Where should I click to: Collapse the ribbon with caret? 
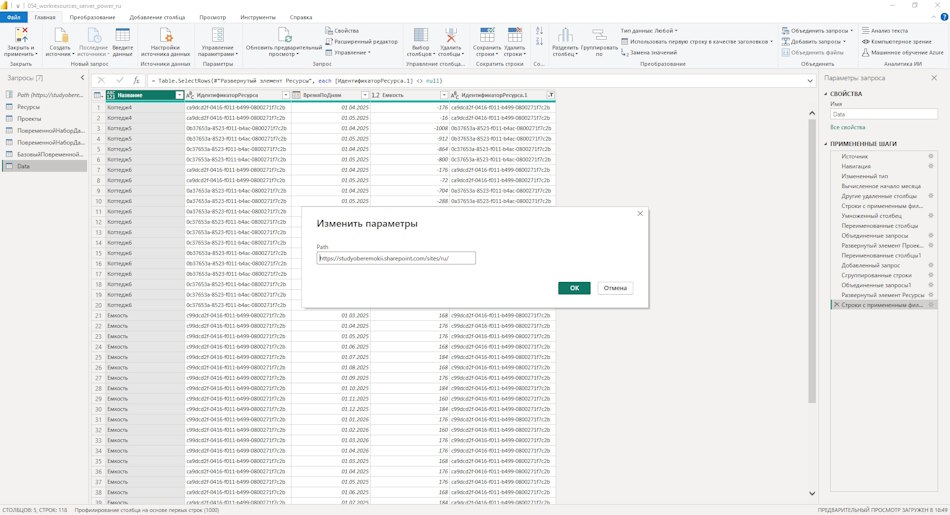[934, 17]
